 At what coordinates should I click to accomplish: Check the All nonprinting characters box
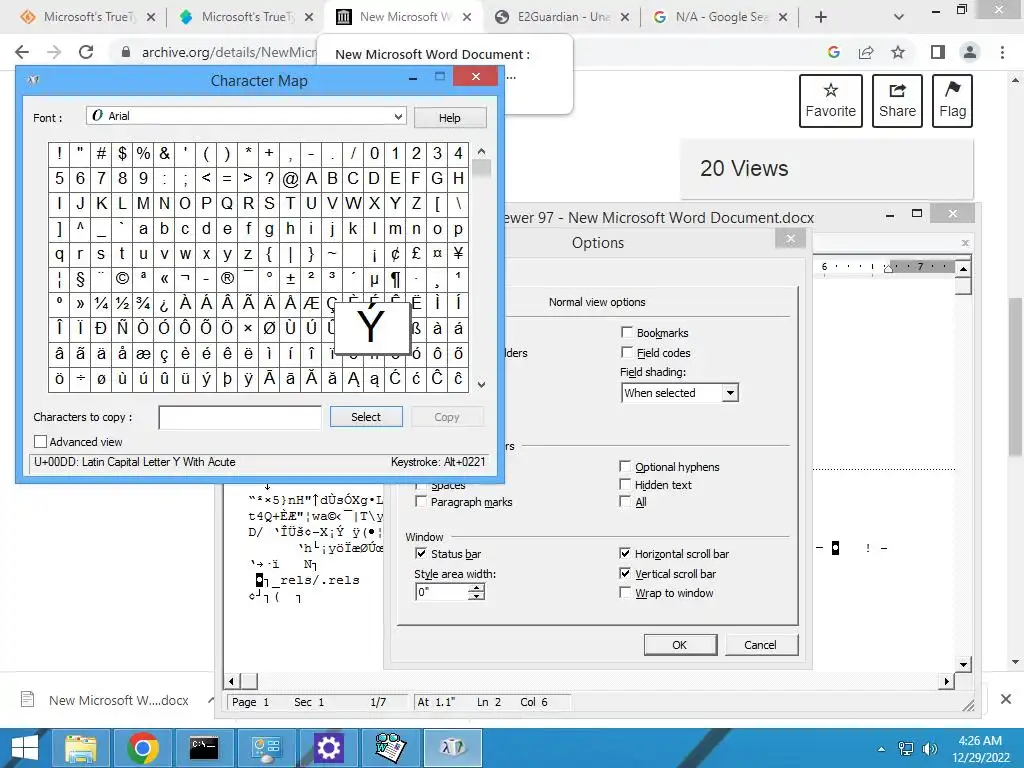pos(626,502)
